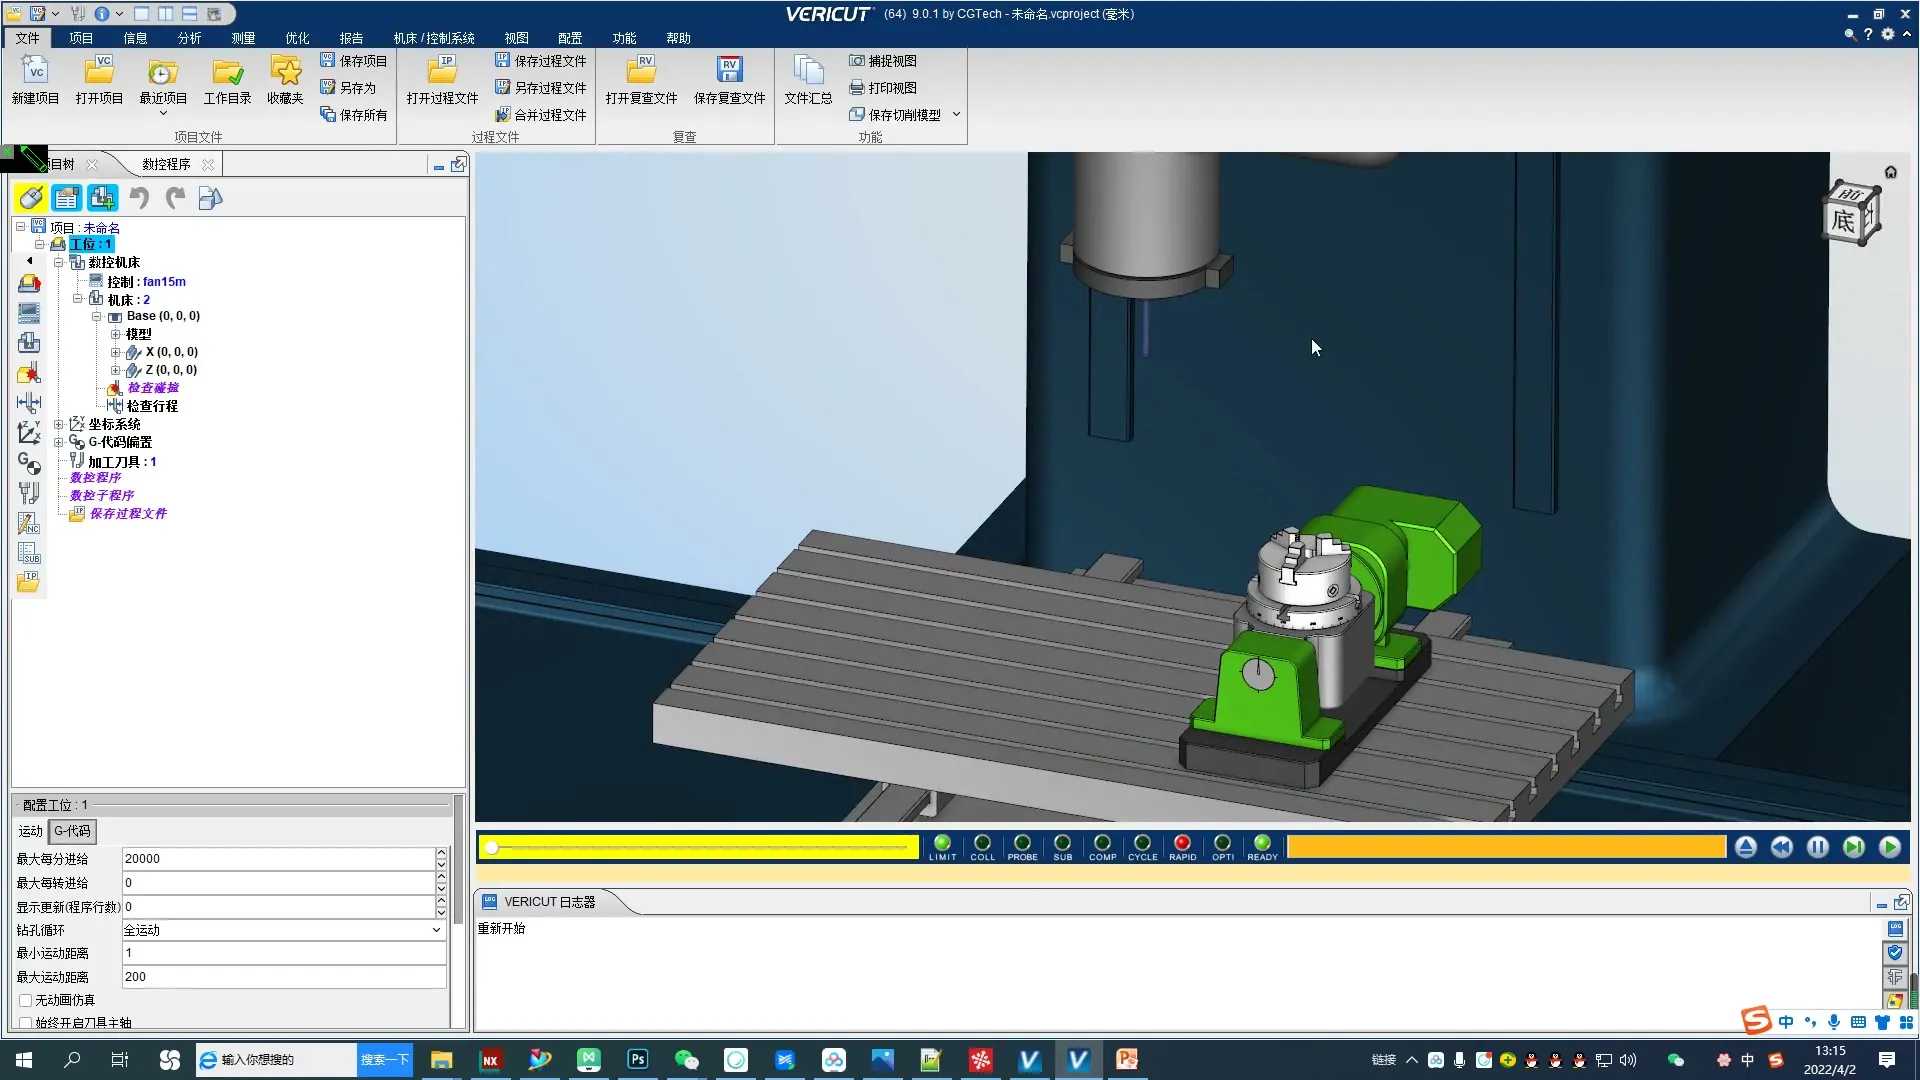Click the 保存项目 (Save Project) button
The width and height of the screenshot is (1920, 1080).
pyautogui.click(x=354, y=61)
